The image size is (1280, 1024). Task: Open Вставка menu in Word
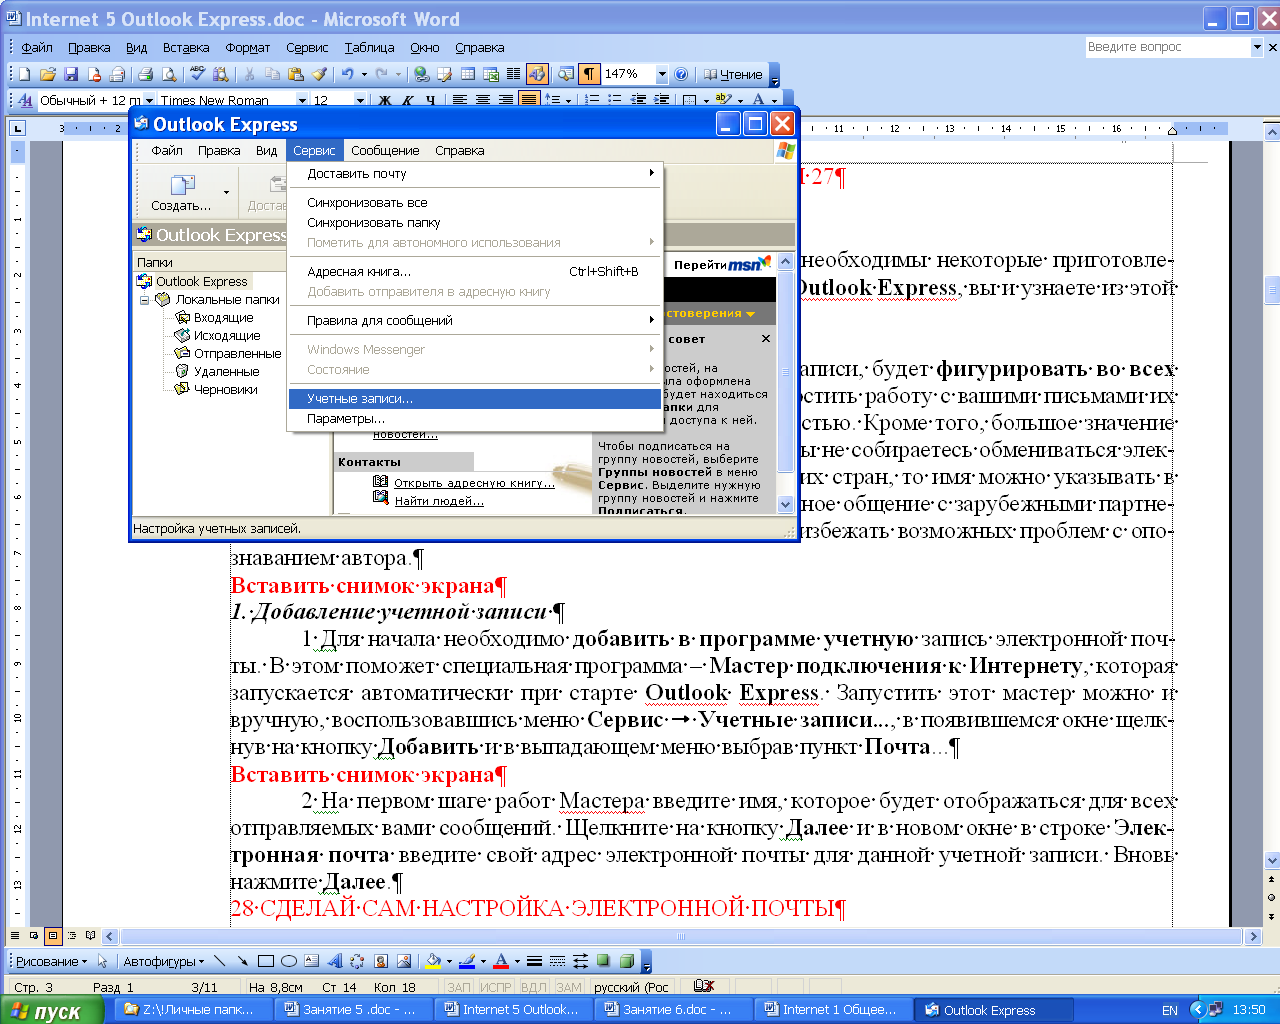pos(186,47)
